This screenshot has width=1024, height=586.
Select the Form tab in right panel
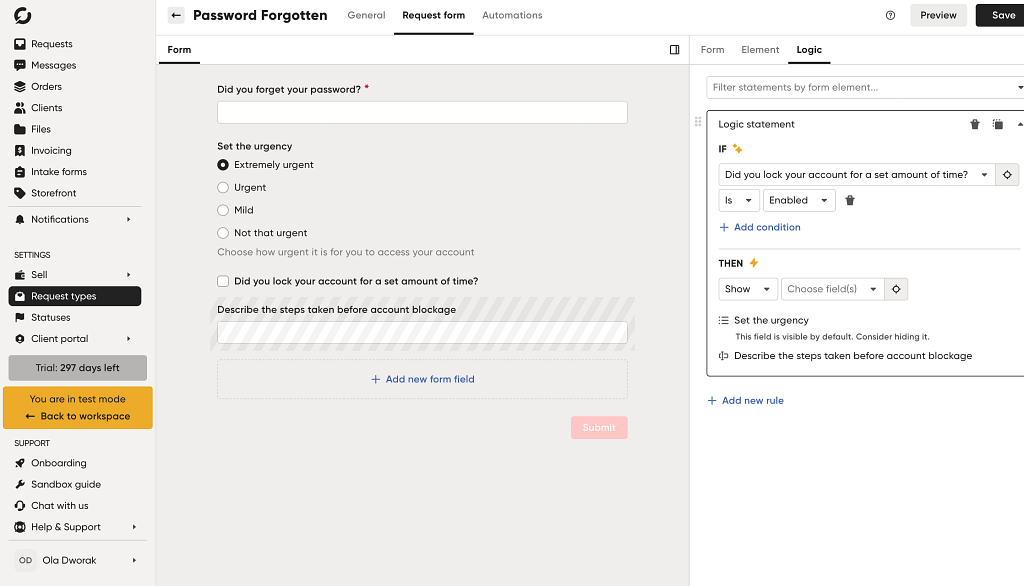click(712, 50)
